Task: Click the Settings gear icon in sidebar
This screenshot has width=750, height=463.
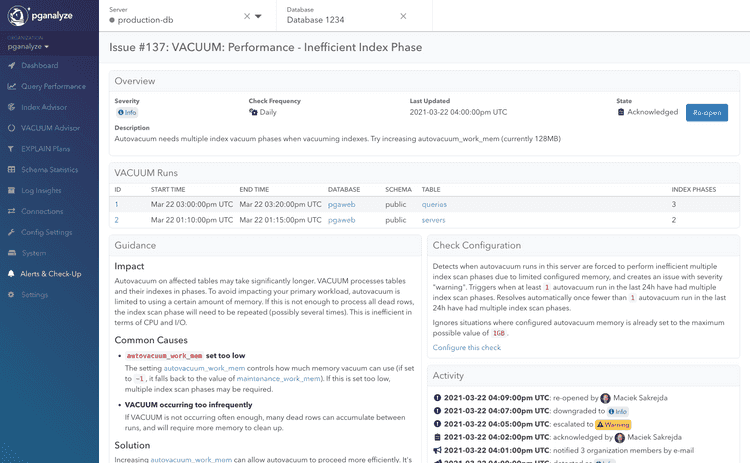Action: [11, 295]
